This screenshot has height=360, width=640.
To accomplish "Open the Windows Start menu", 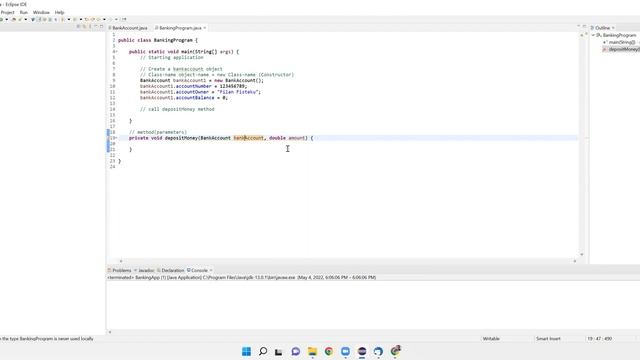I will tap(247, 351).
